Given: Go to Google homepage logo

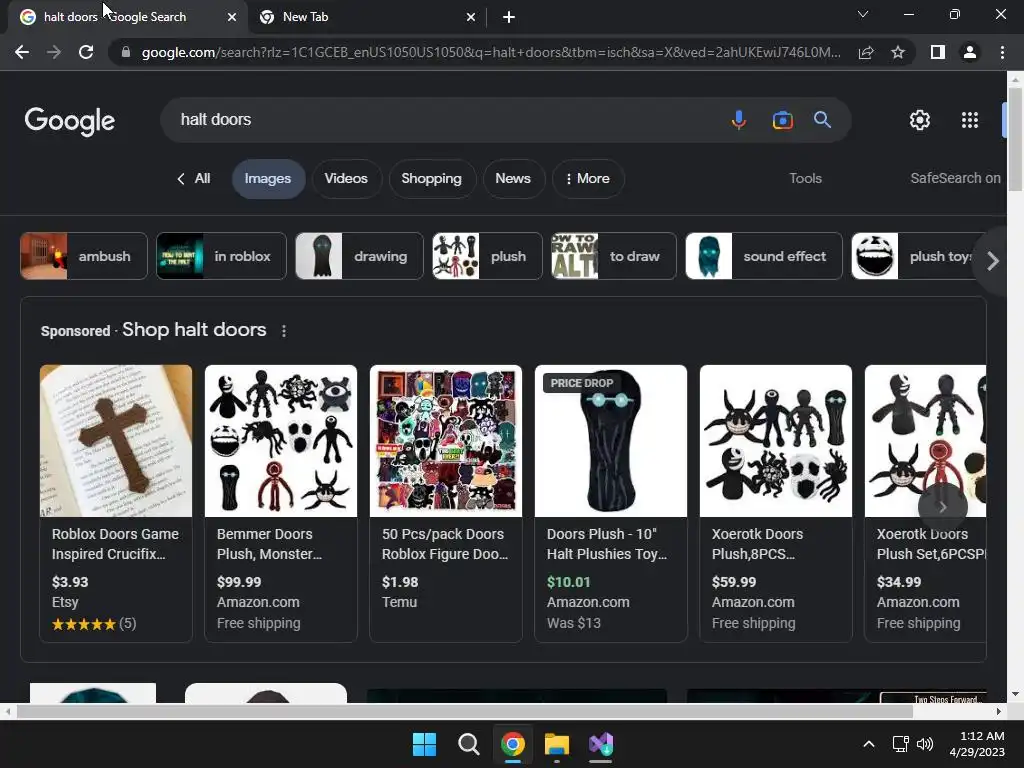Looking at the screenshot, I should pyautogui.click(x=70, y=121).
